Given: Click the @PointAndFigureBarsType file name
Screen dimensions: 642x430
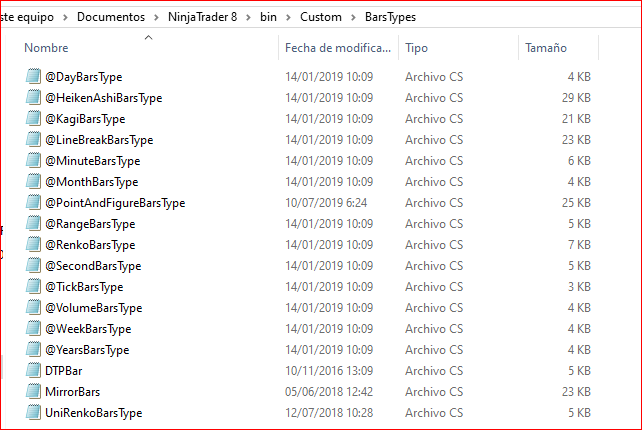Looking at the screenshot, I should [115, 203].
